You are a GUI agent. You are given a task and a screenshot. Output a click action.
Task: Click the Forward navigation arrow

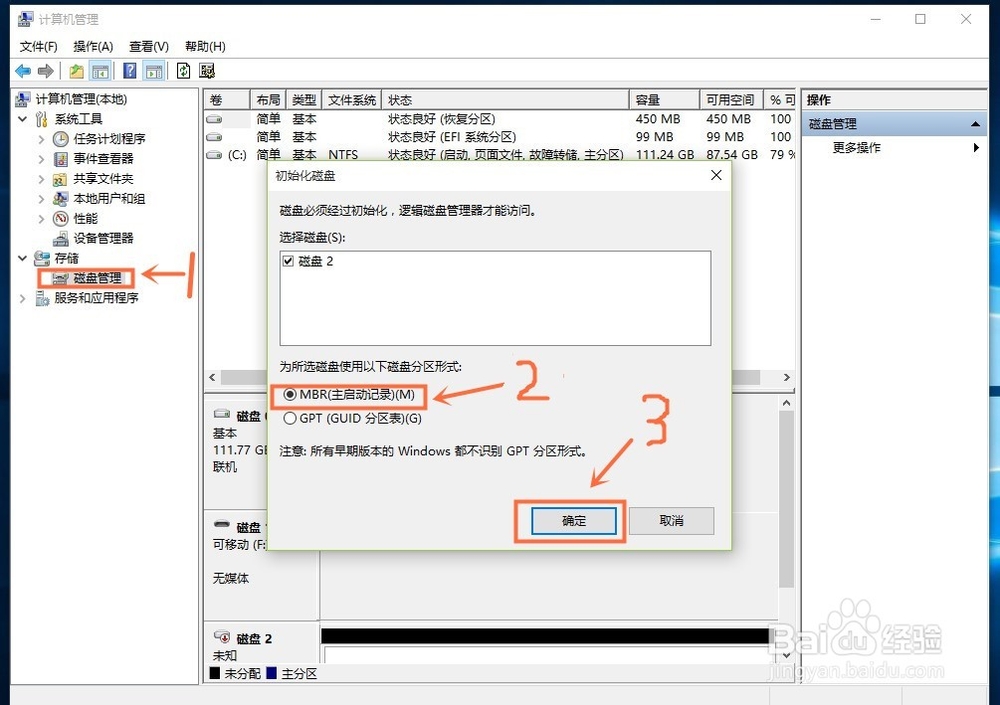[44, 70]
